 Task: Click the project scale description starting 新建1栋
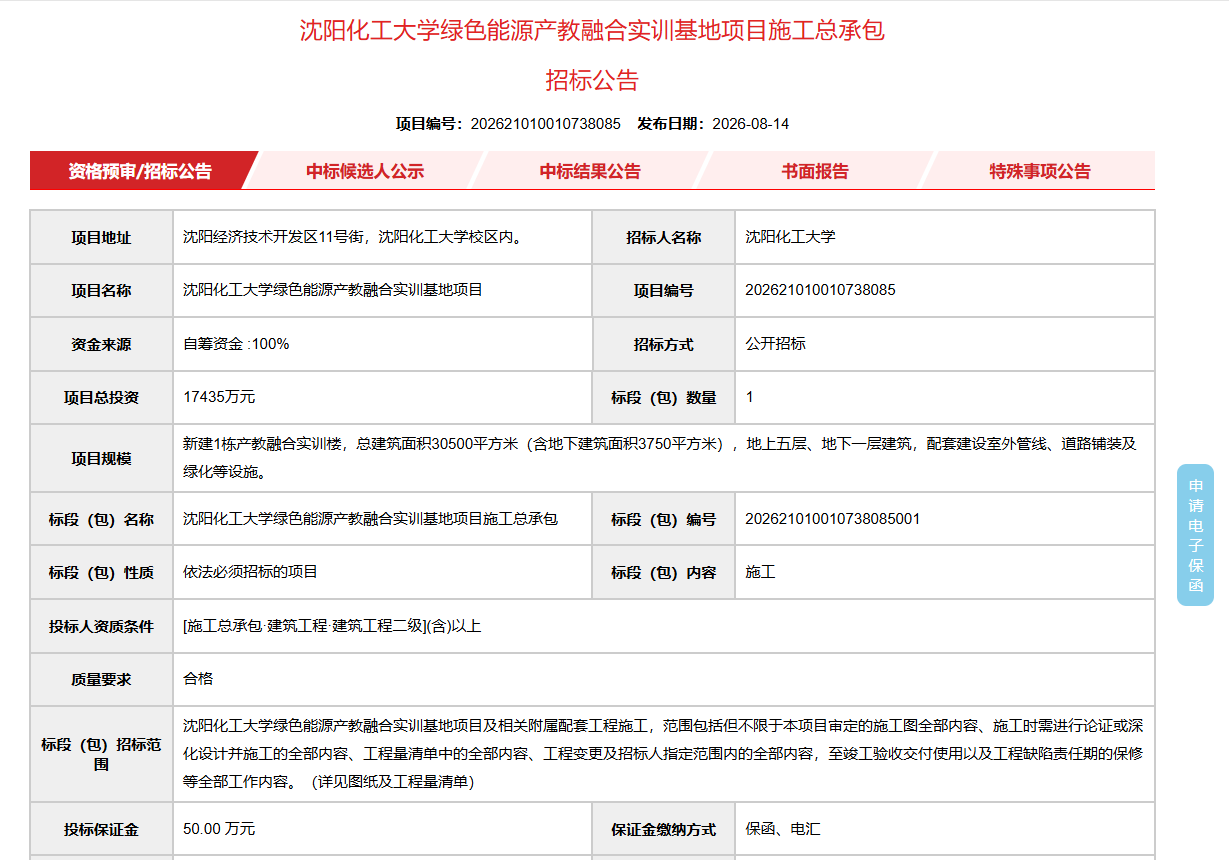point(660,457)
